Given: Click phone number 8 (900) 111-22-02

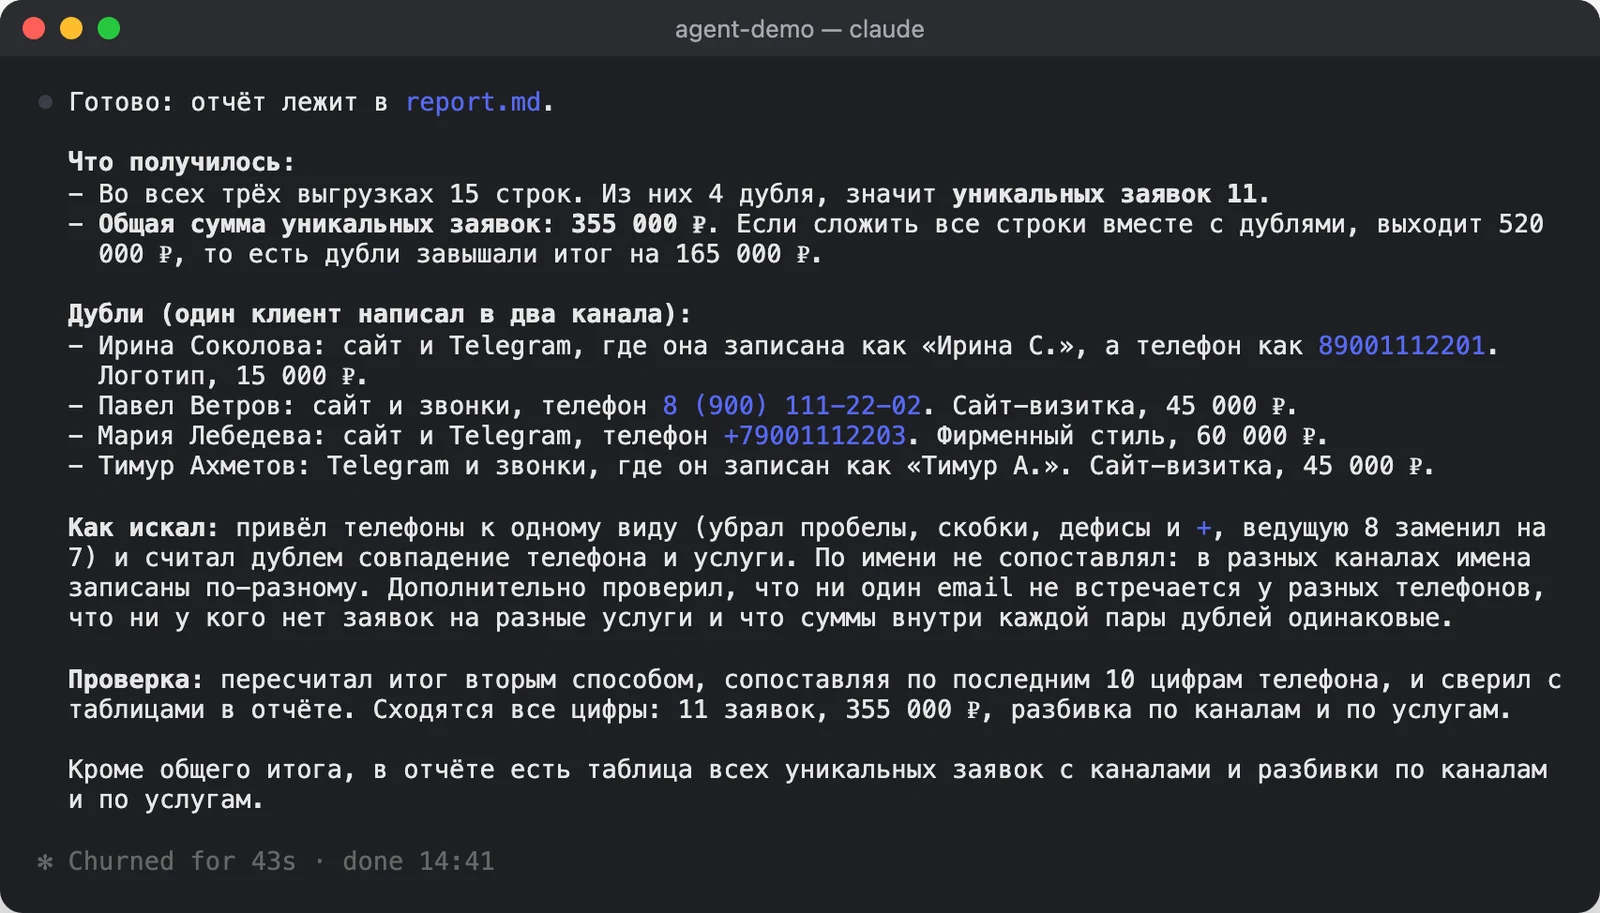Looking at the screenshot, I should [x=792, y=406].
